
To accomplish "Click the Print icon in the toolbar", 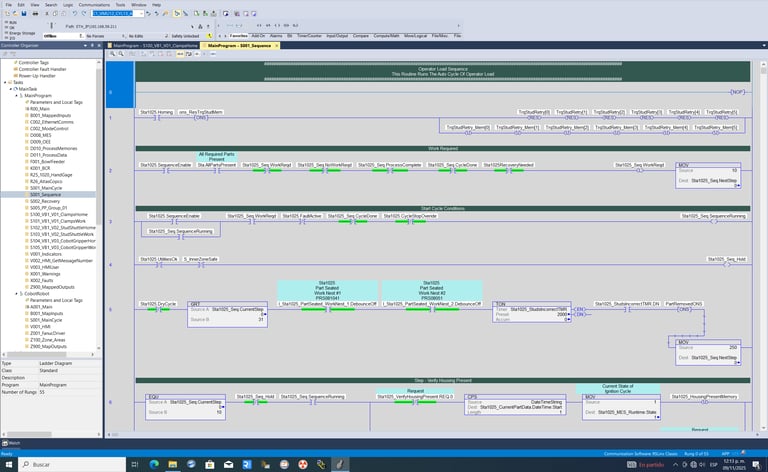I will click(35, 13).
